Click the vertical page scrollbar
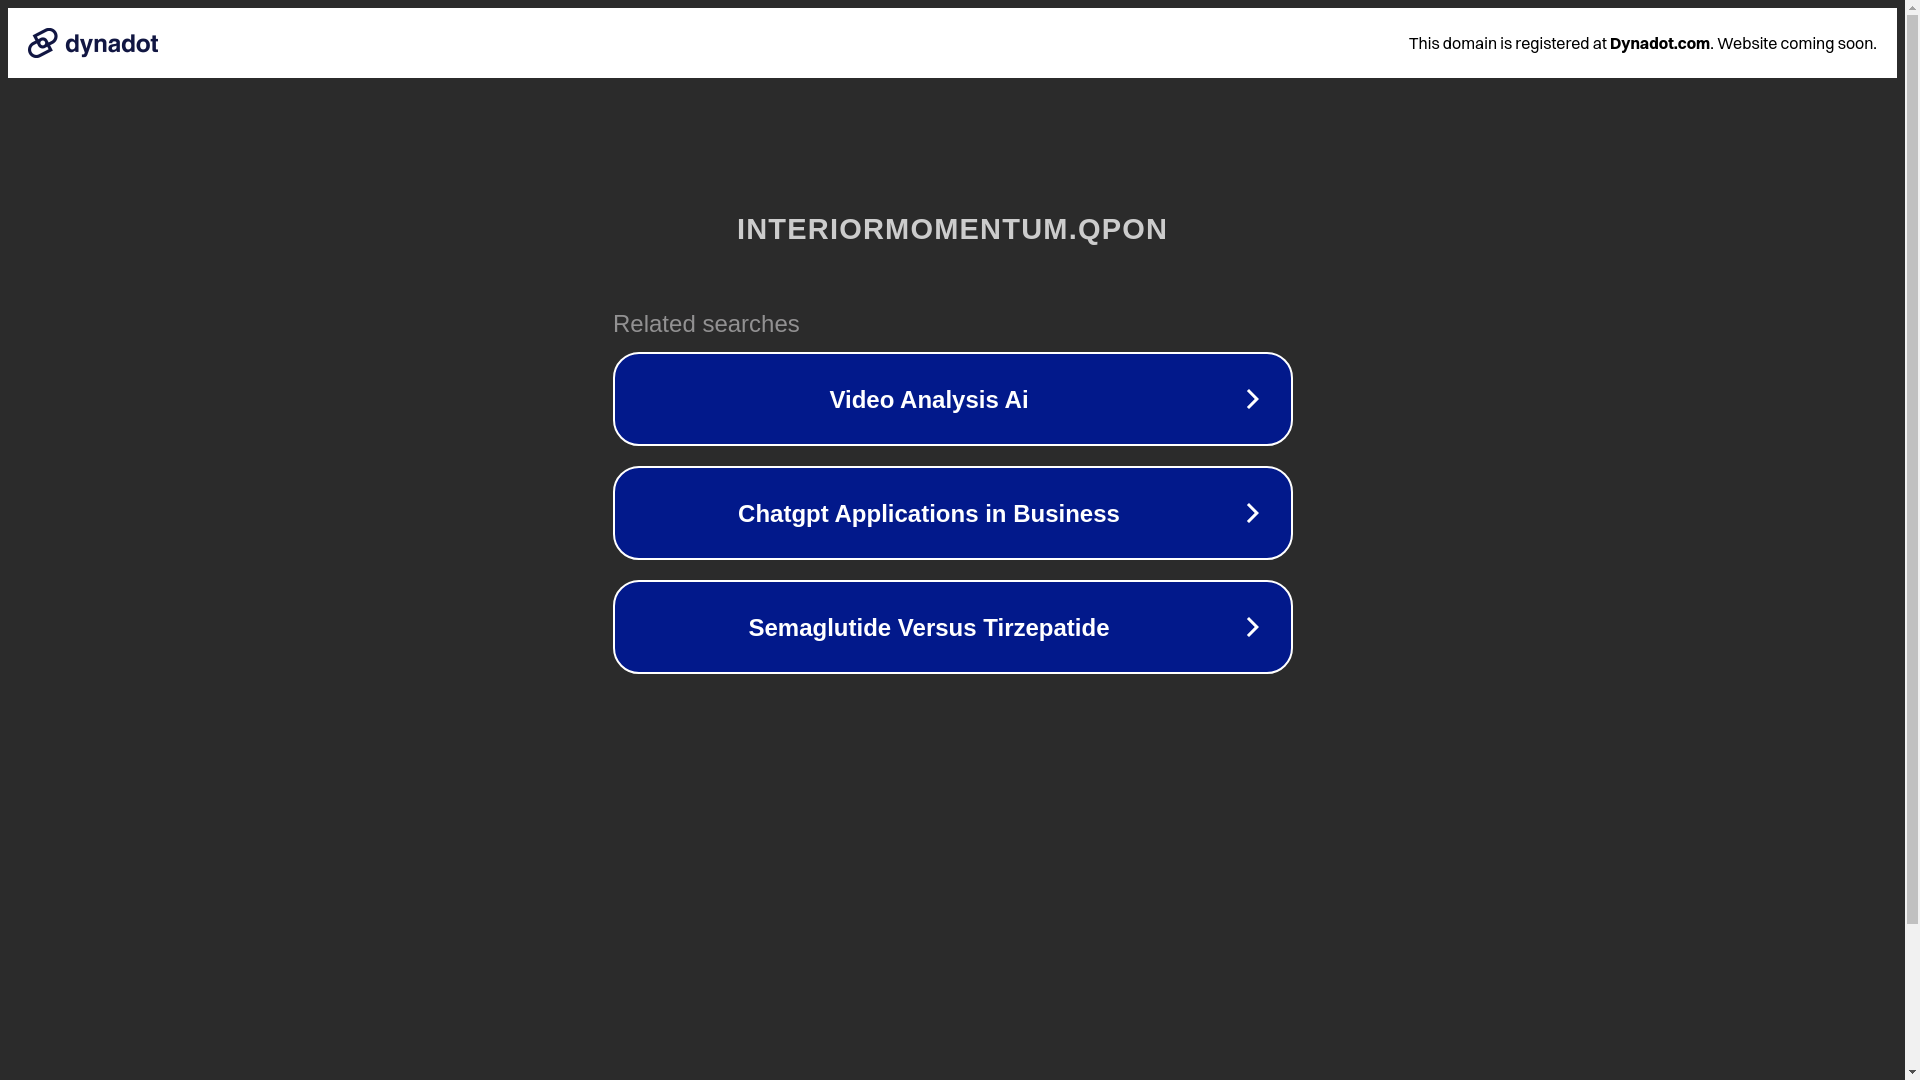 click(1912, 540)
